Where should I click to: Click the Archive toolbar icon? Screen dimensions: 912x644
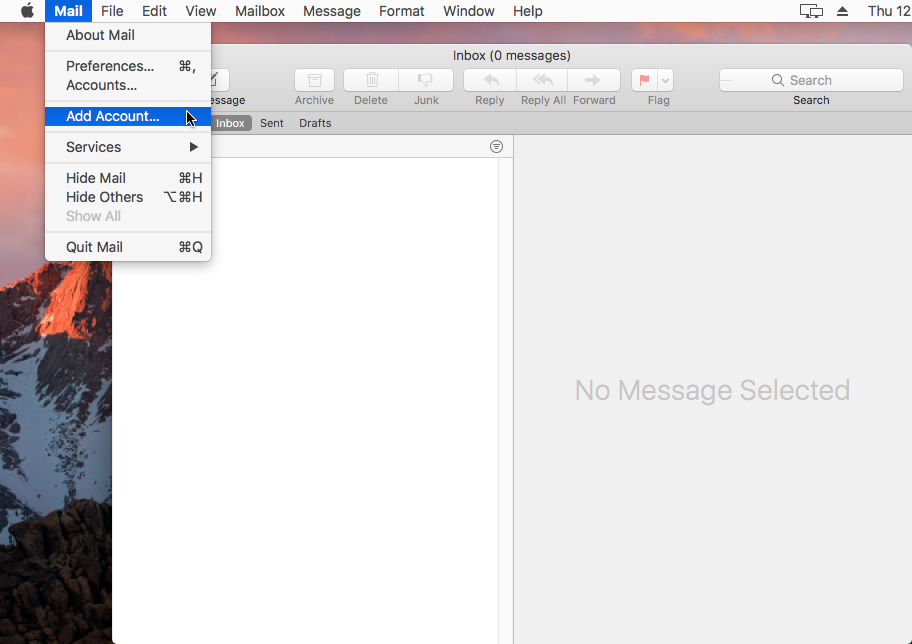pos(314,80)
